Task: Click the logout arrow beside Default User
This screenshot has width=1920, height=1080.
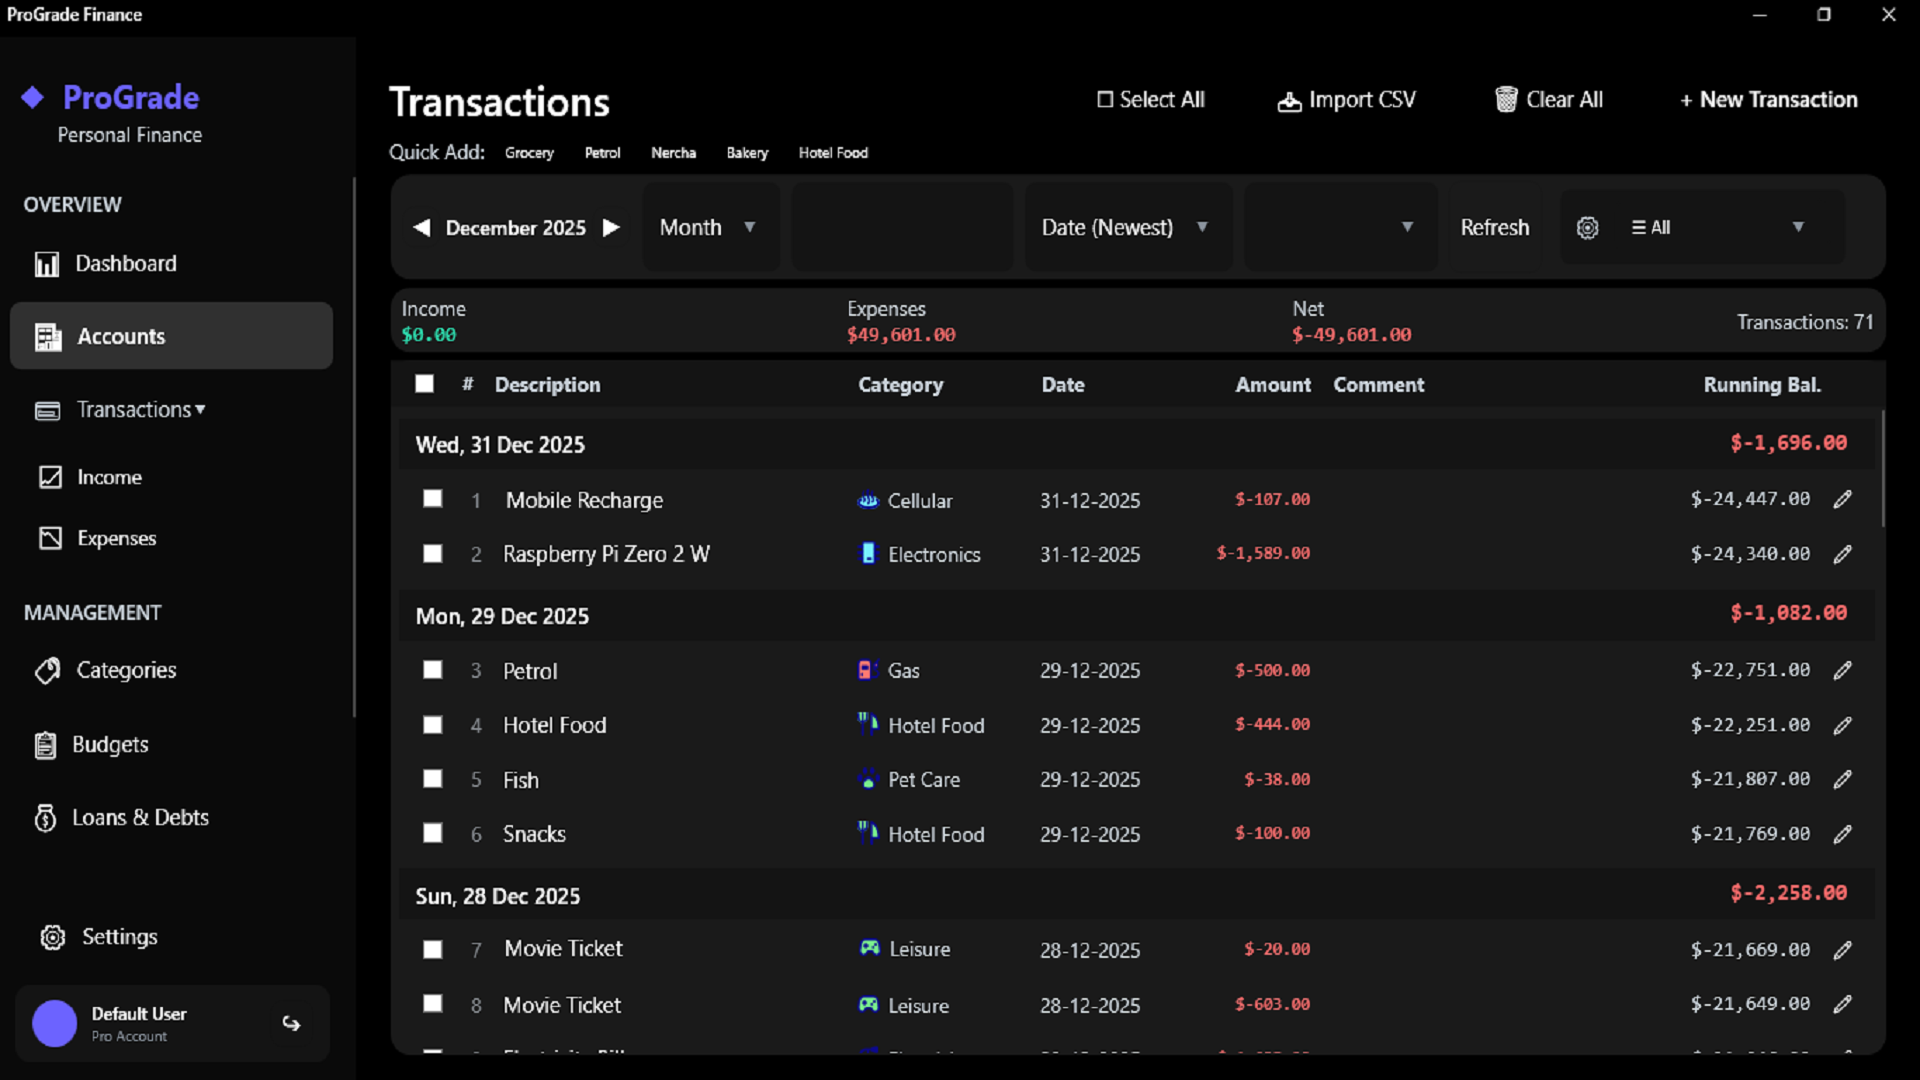Action: click(291, 1023)
